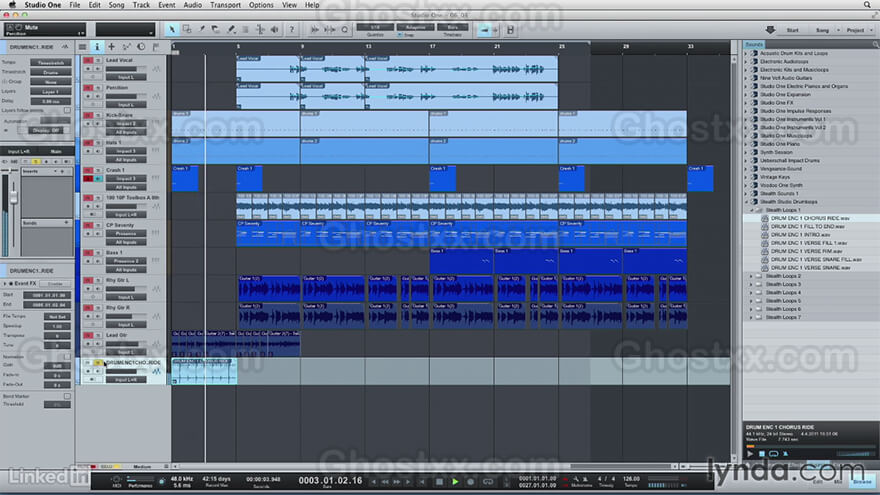880x495 pixels.
Task: Toggle the Snap checkbox
Action: click(400, 35)
